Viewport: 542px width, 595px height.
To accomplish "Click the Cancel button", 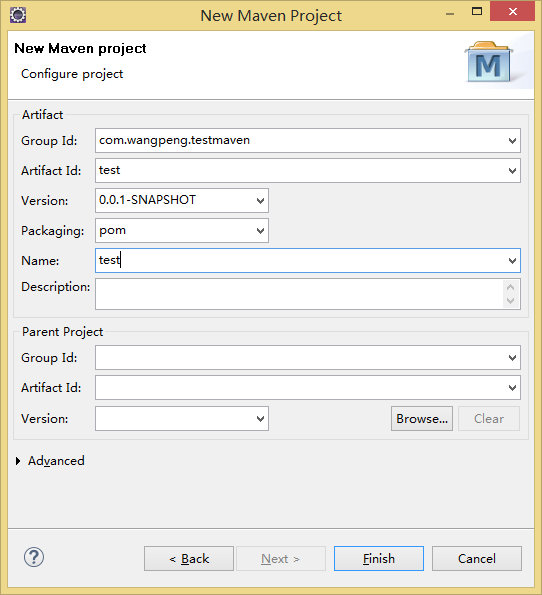I will point(477,559).
